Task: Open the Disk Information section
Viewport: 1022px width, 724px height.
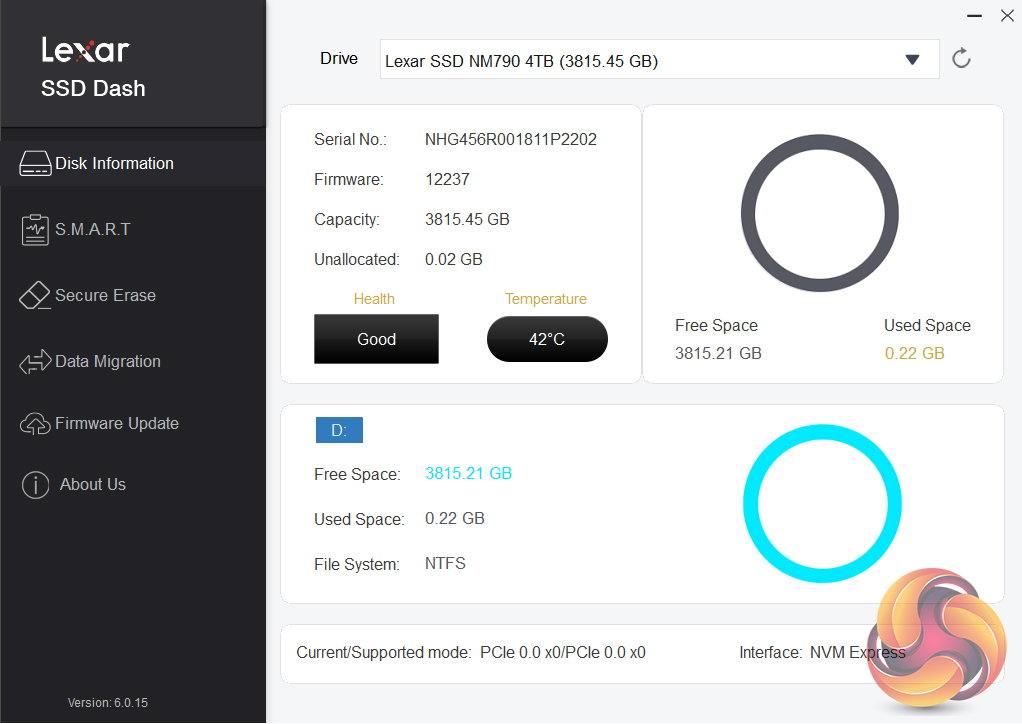Action: click(133, 164)
